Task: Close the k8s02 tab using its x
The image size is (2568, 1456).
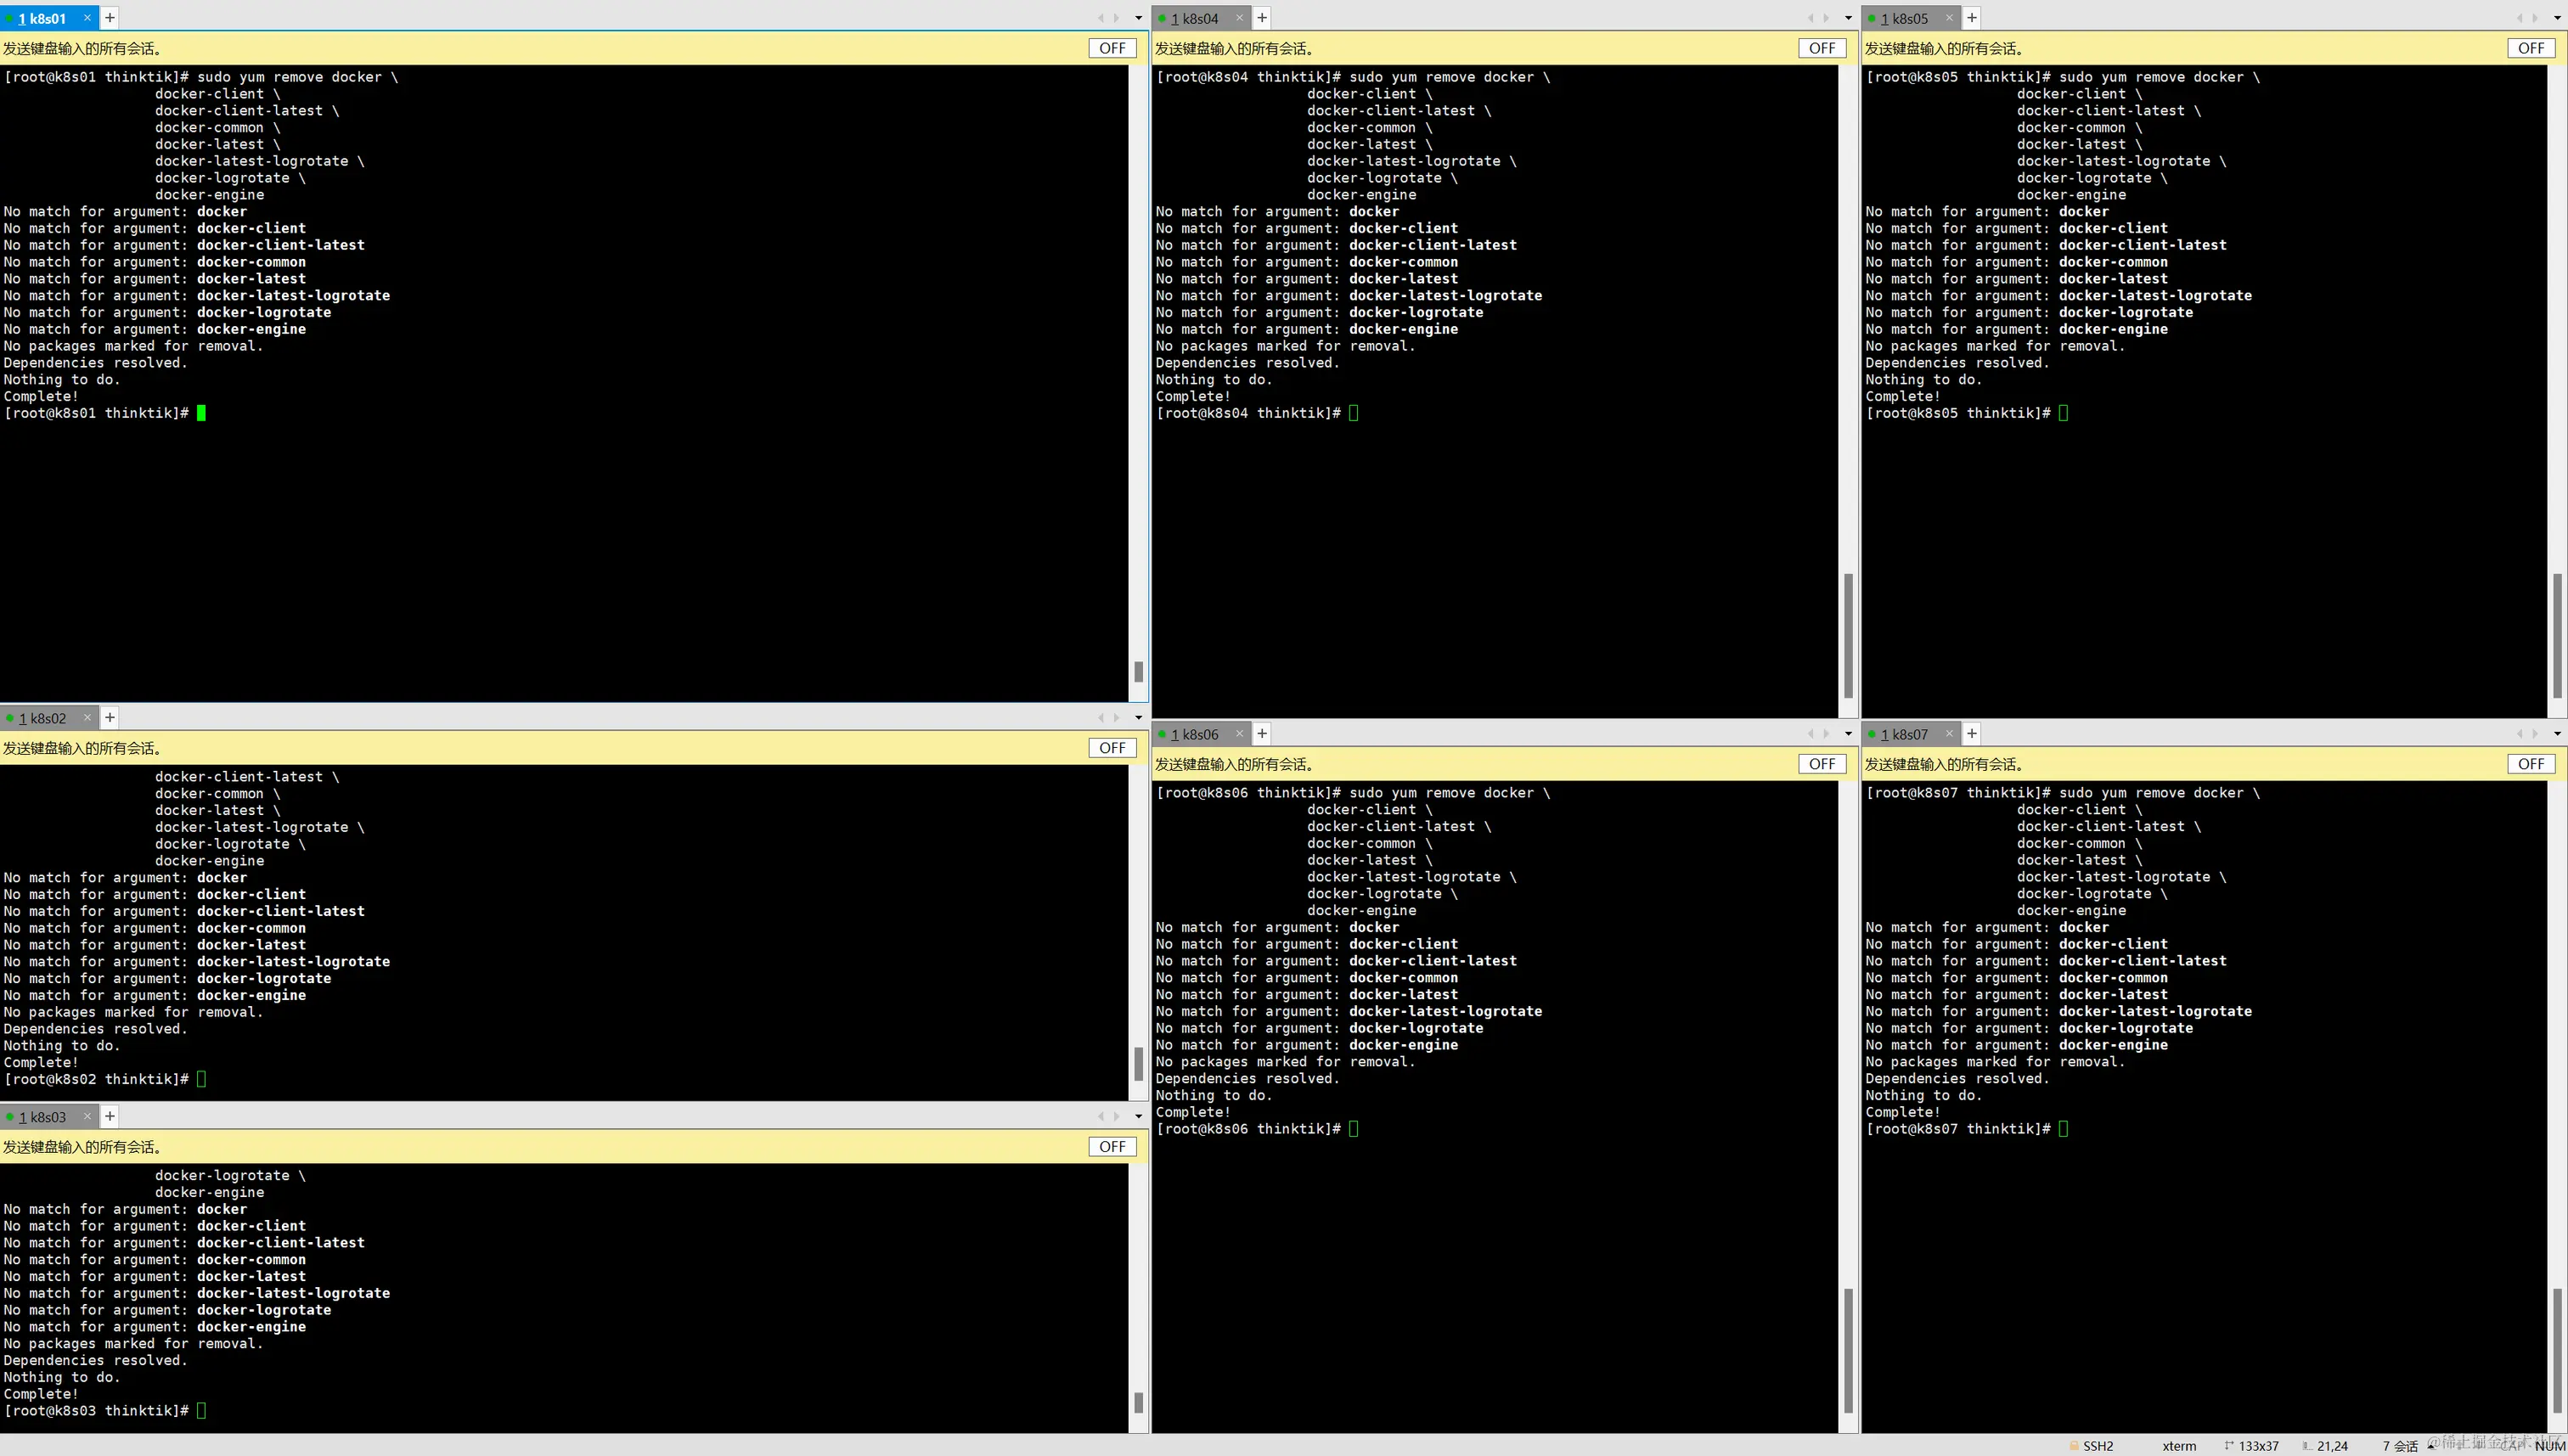Action: pos(87,718)
